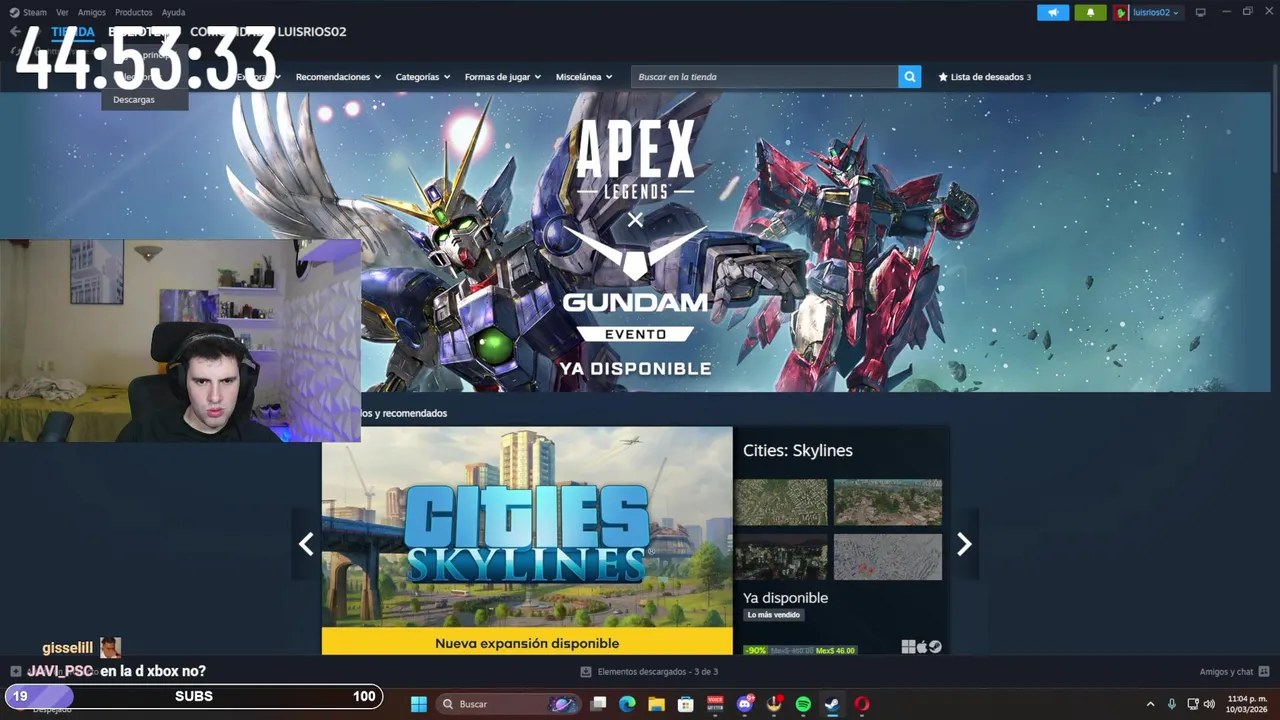The height and width of the screenshot is (720, 1280).
Task: Click the Lo más vendido tag
Action: click(774, 615)
